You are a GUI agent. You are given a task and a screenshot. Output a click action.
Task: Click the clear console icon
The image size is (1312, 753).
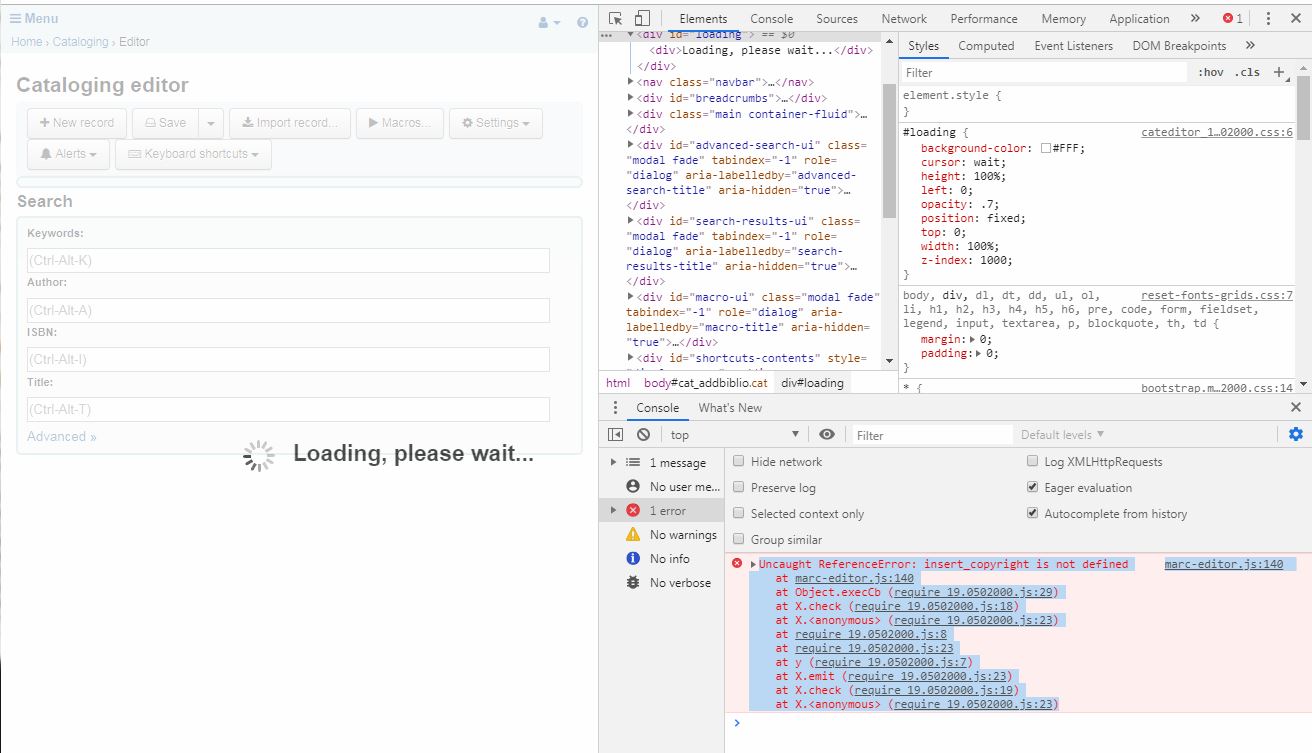tap(643, 435)
